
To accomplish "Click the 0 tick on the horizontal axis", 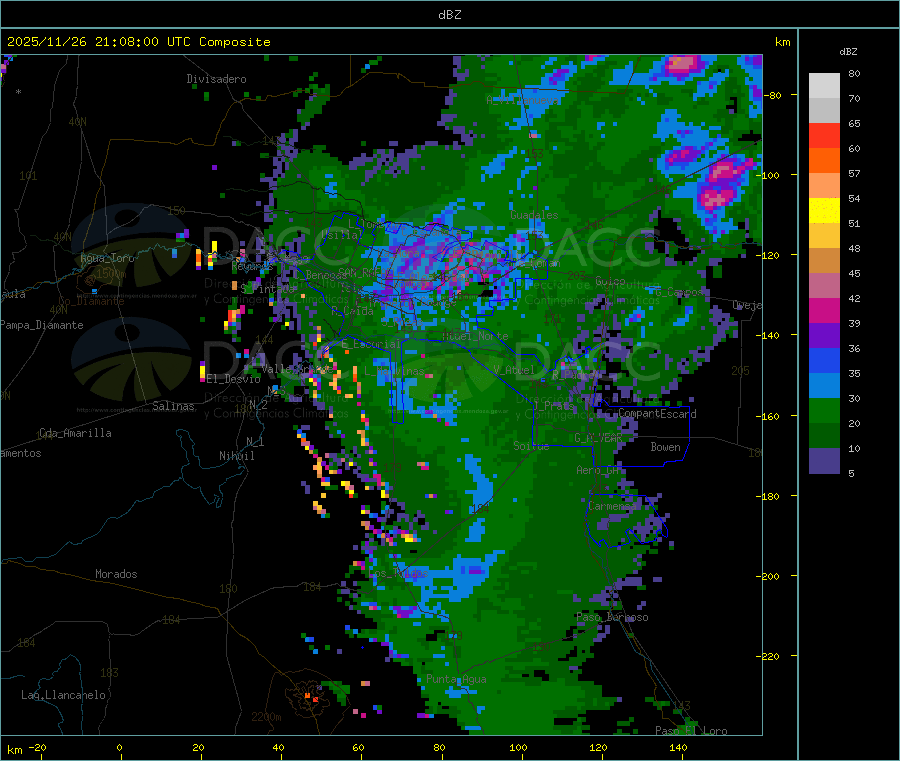I will pos(119,747).
